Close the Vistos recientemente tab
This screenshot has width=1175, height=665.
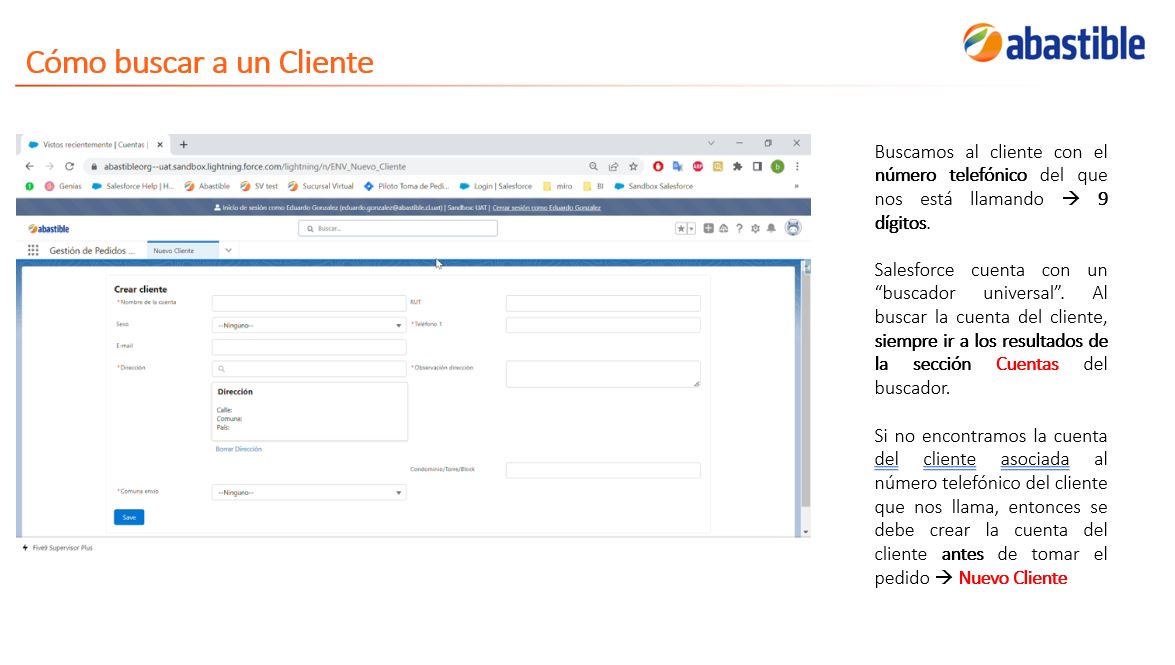pos(160,145)
